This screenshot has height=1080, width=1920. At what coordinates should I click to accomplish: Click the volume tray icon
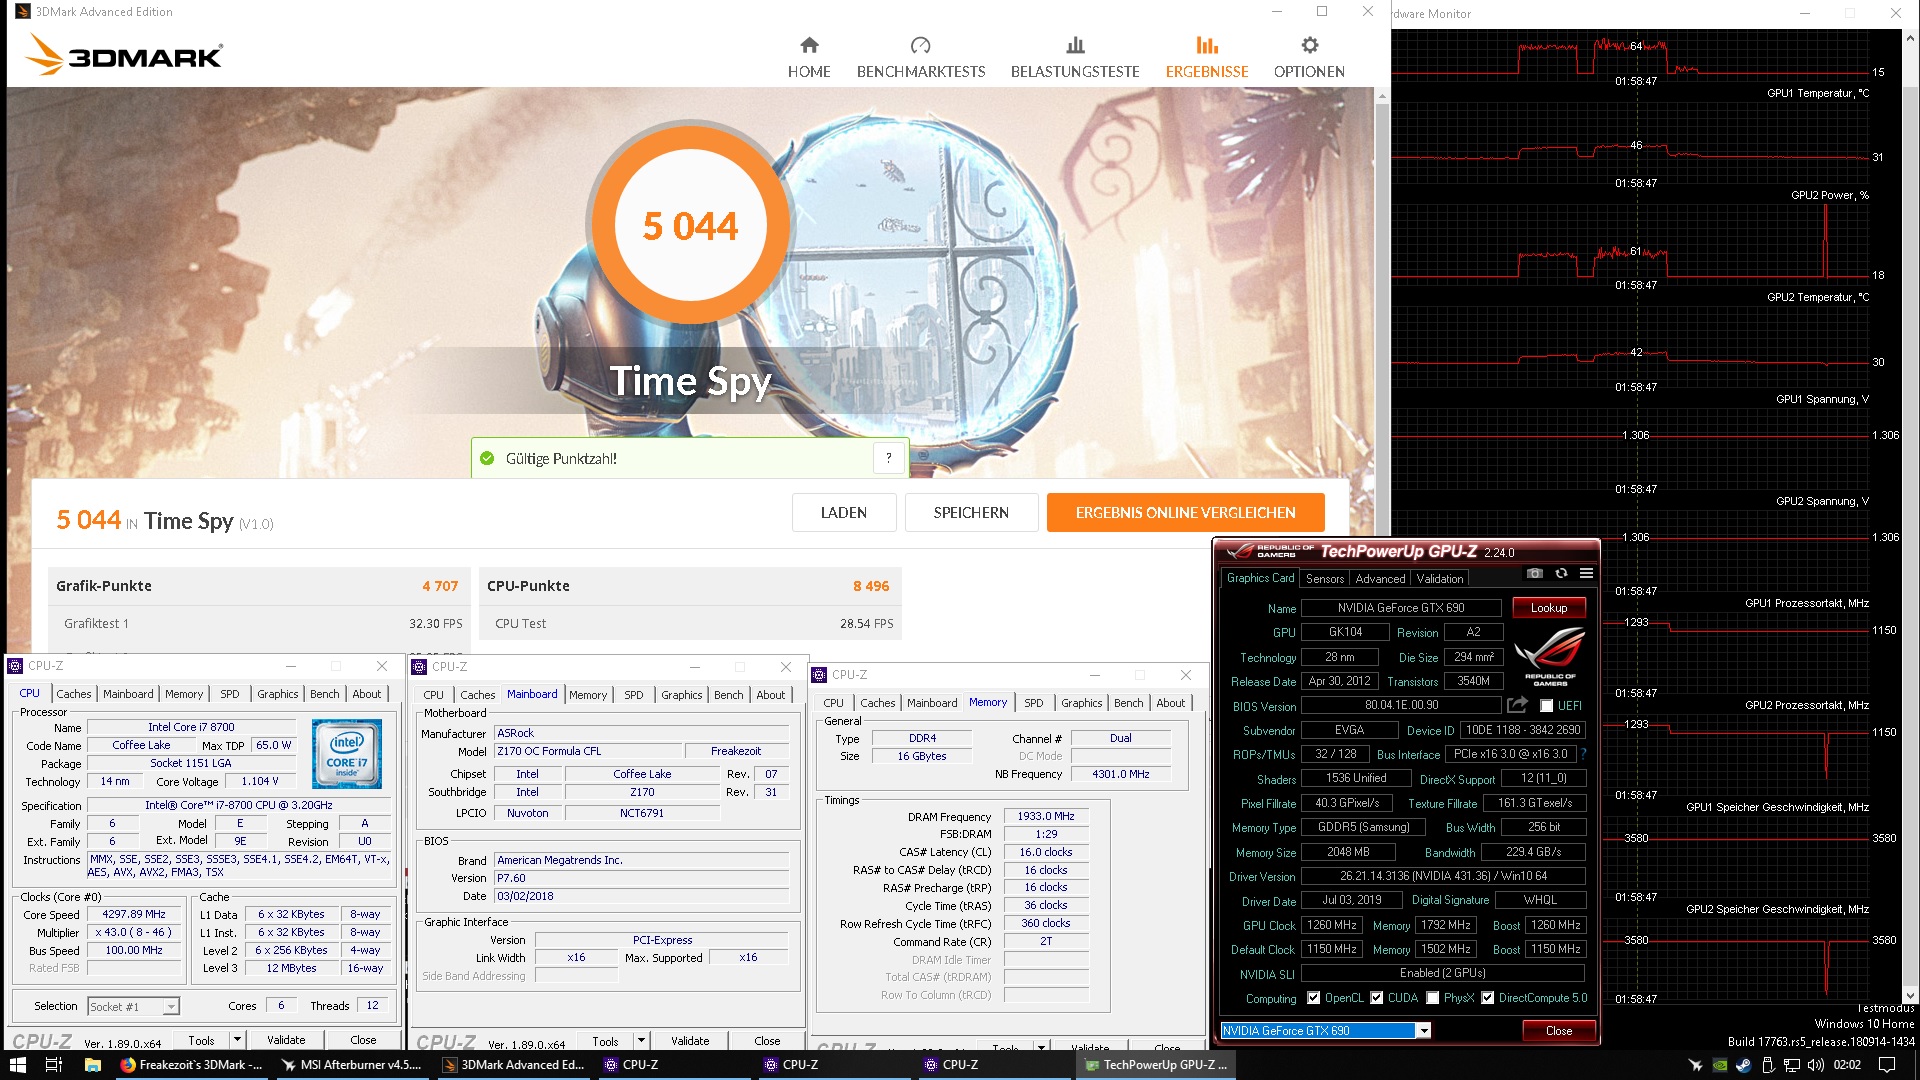tap(1816, 1065)
